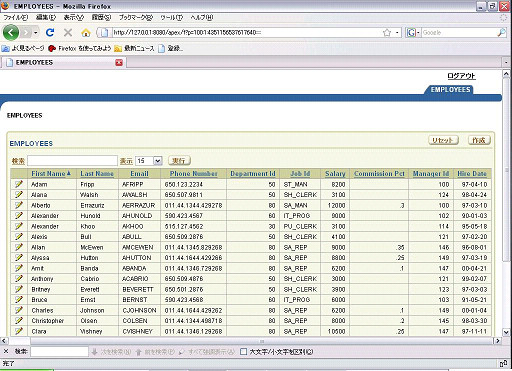Sort by Hire Date column header
The image size is (512, 371).
472,174
